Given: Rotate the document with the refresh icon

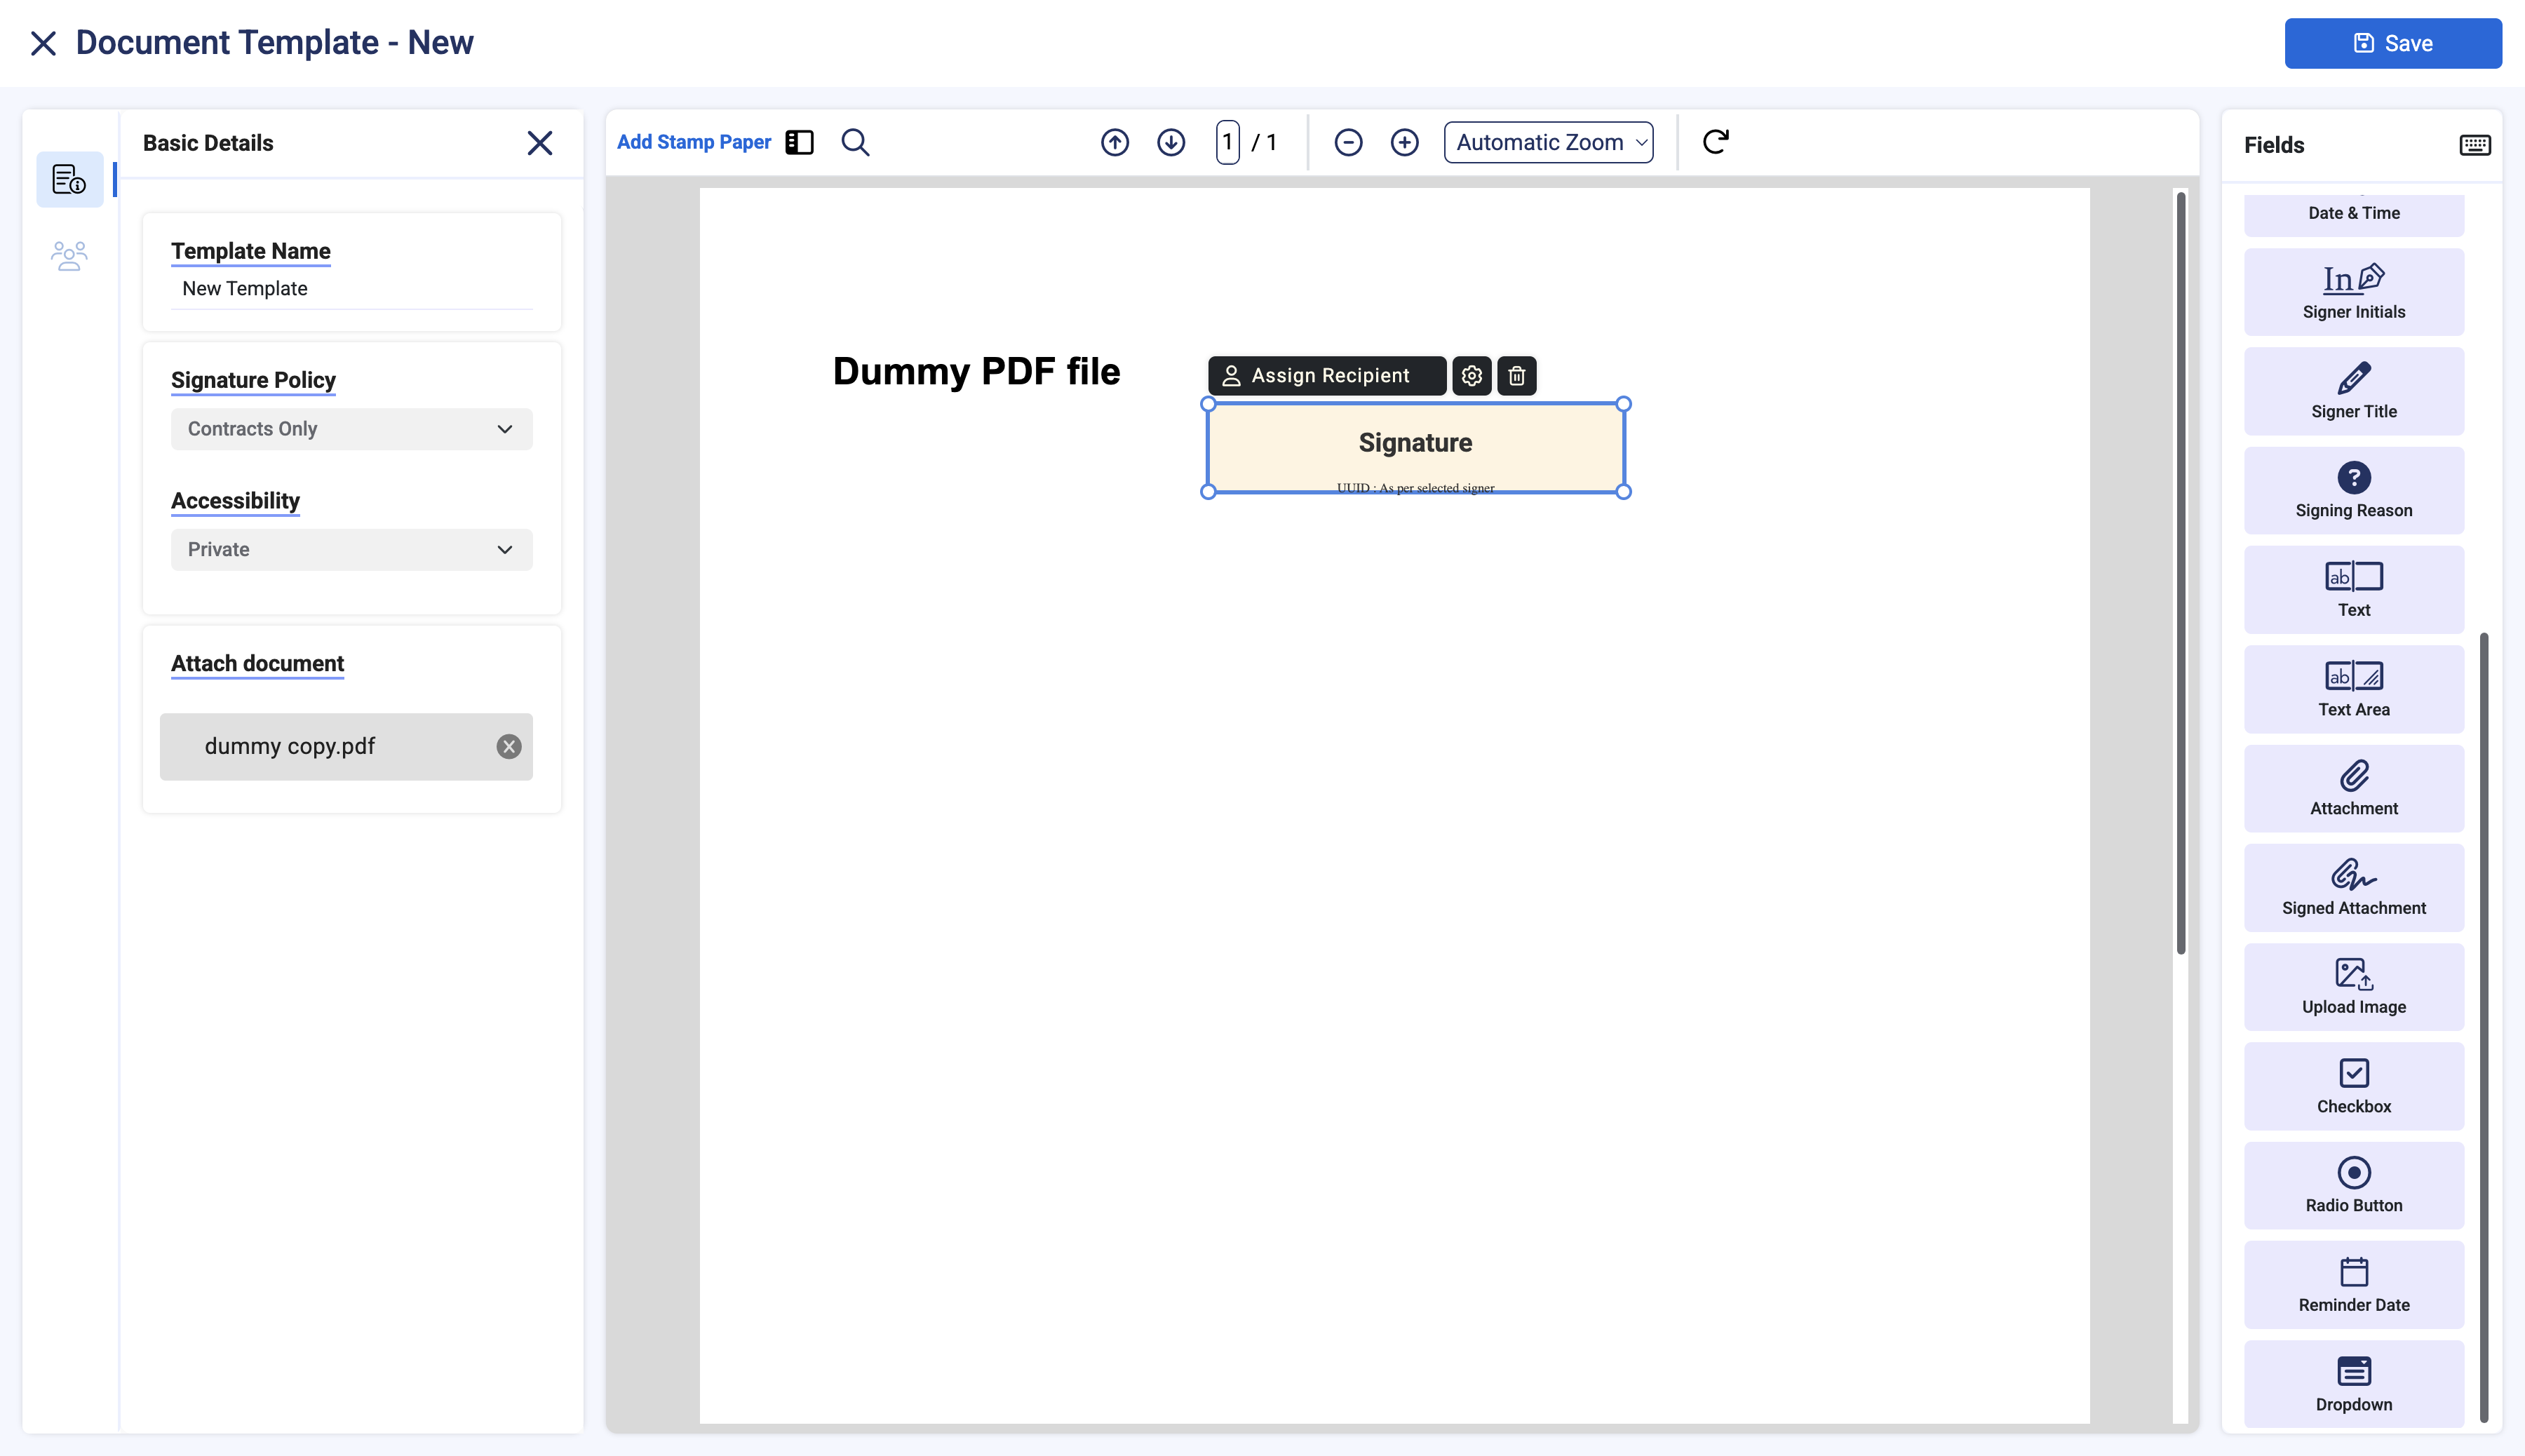Looking at the screenshot, I should tap(1715, 142).
